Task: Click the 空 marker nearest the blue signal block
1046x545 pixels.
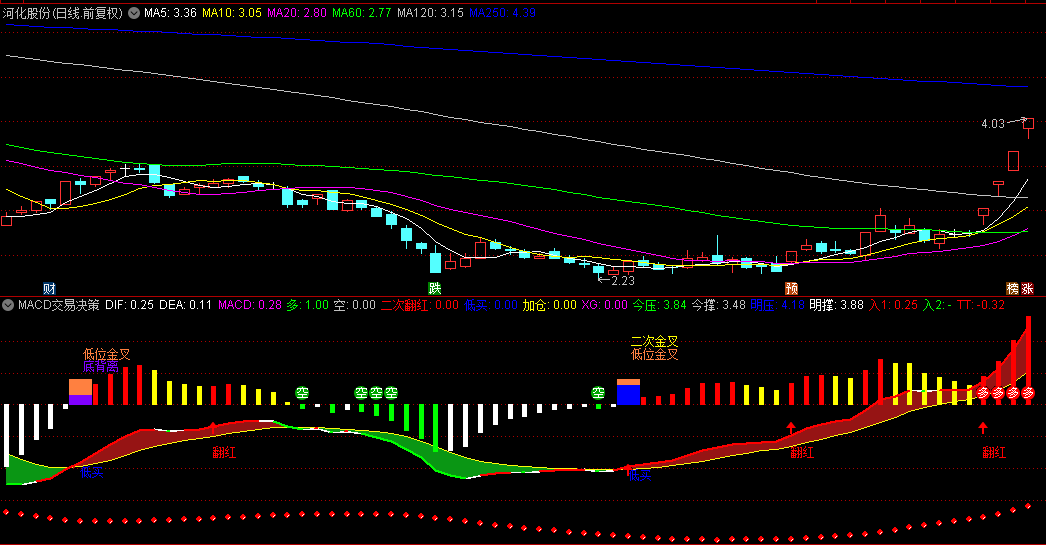Action: [x=598, y=393]
